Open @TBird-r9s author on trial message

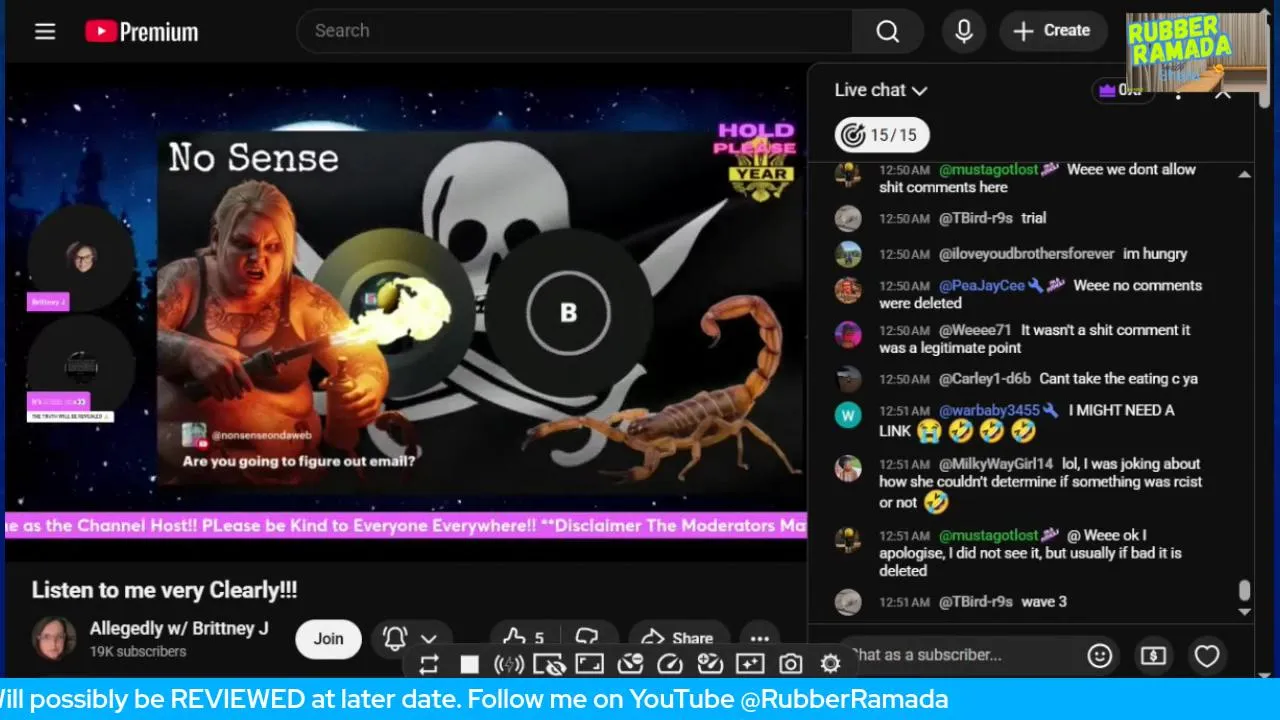coord(976,218)
